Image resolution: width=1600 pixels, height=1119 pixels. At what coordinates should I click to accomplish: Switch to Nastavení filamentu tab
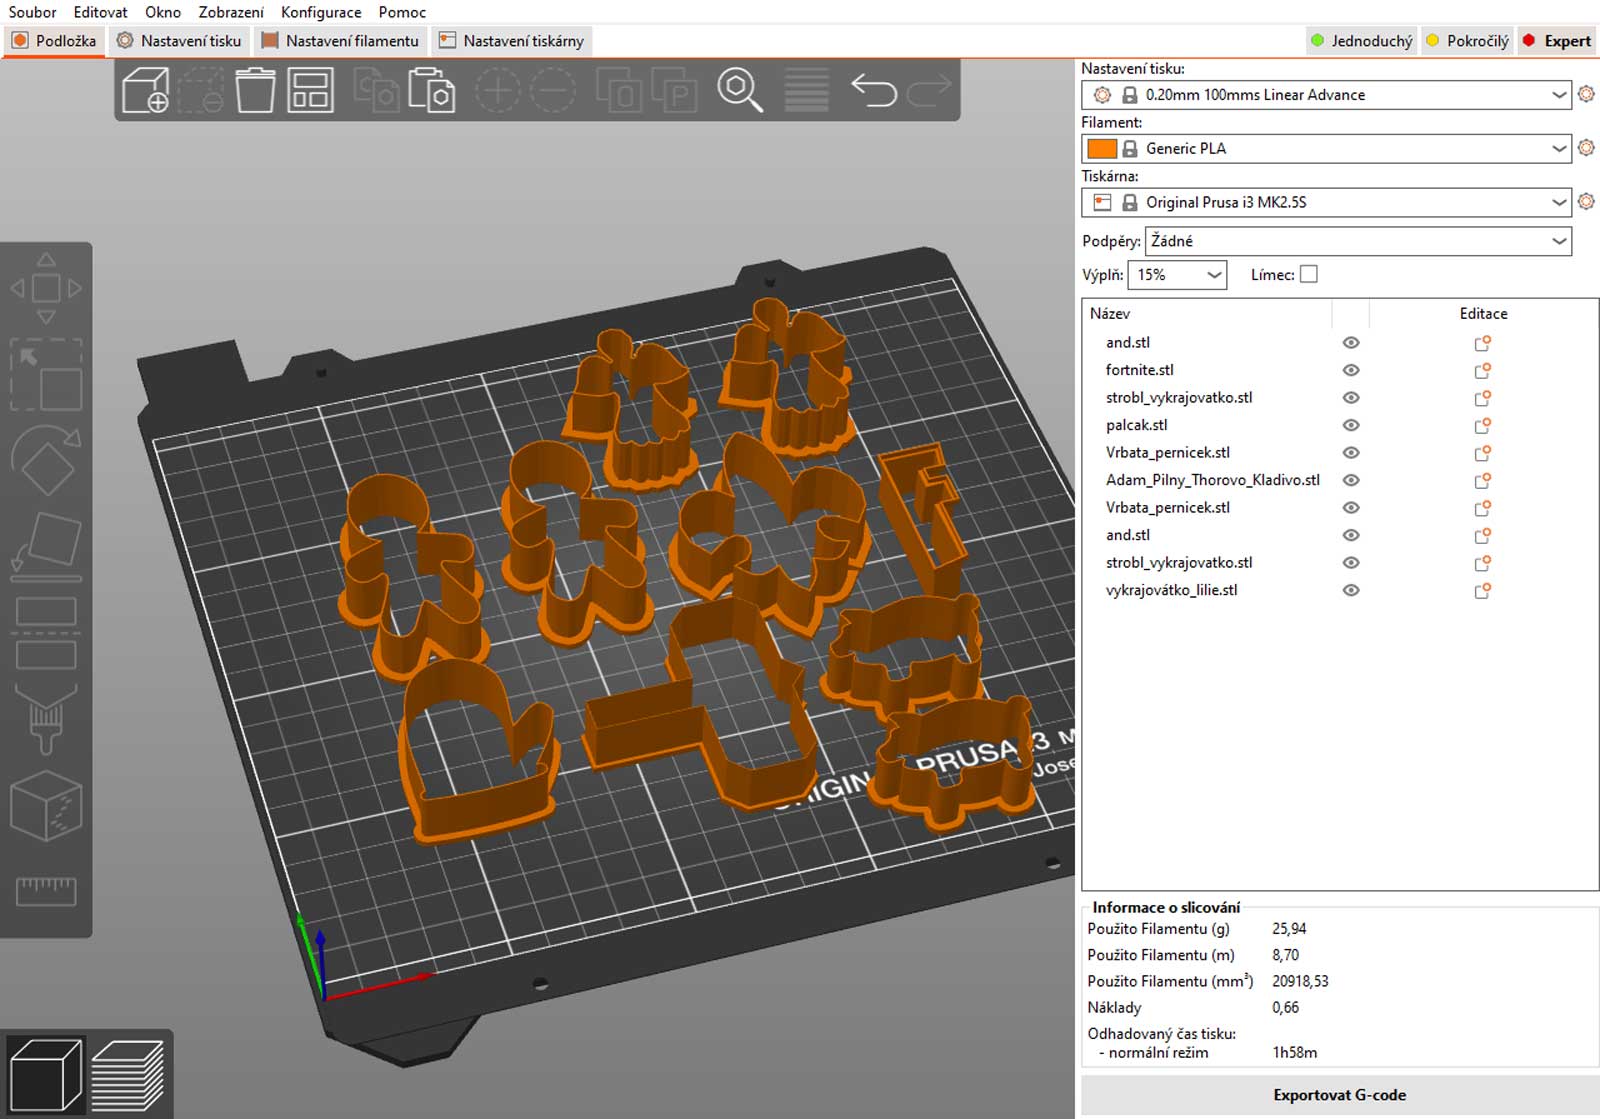pos(341,41)
